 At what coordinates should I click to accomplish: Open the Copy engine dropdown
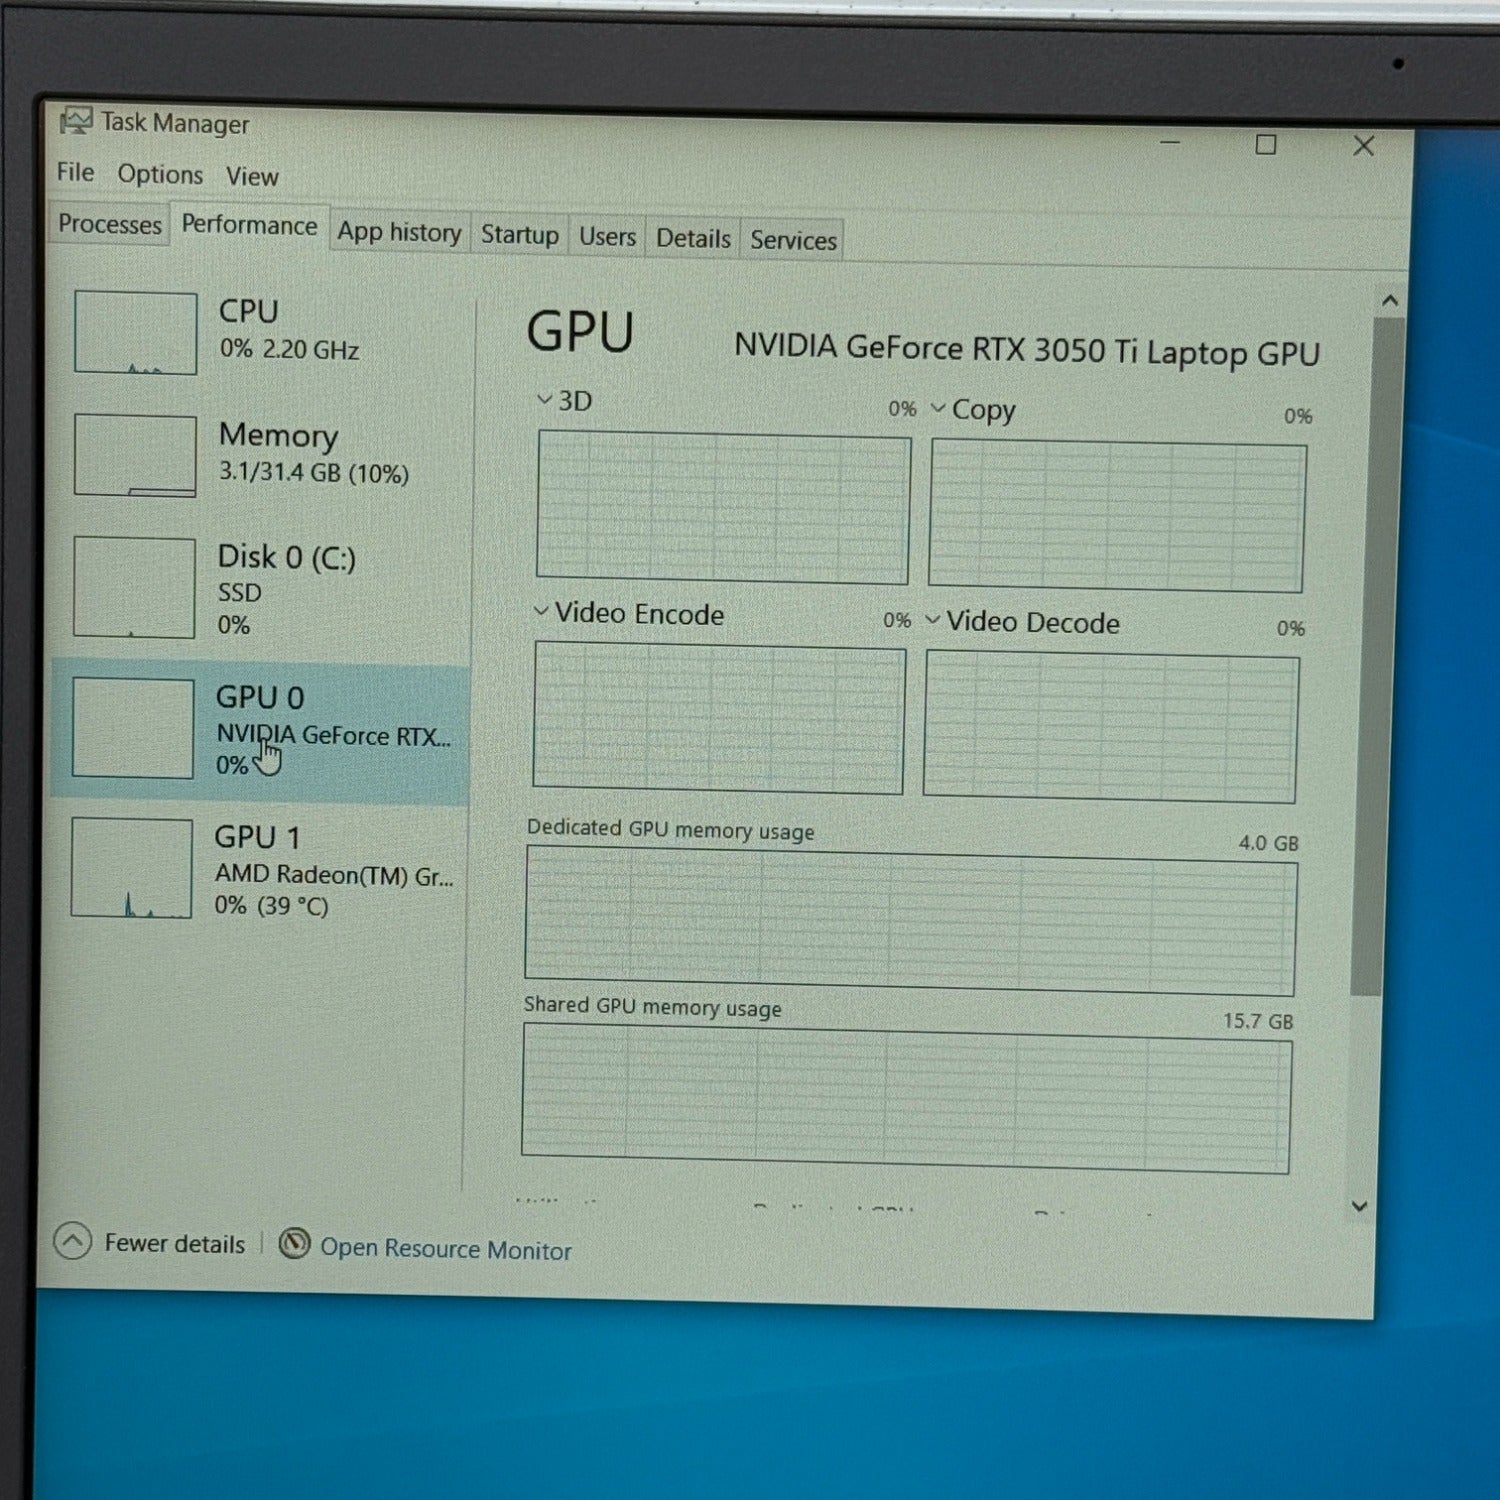938,408
